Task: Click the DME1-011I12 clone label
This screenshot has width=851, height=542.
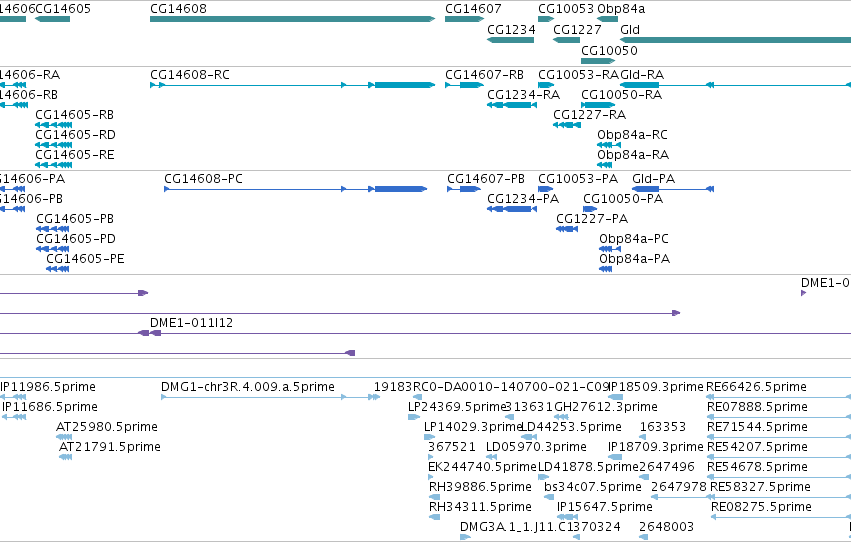Action: (x=192, y=323)
